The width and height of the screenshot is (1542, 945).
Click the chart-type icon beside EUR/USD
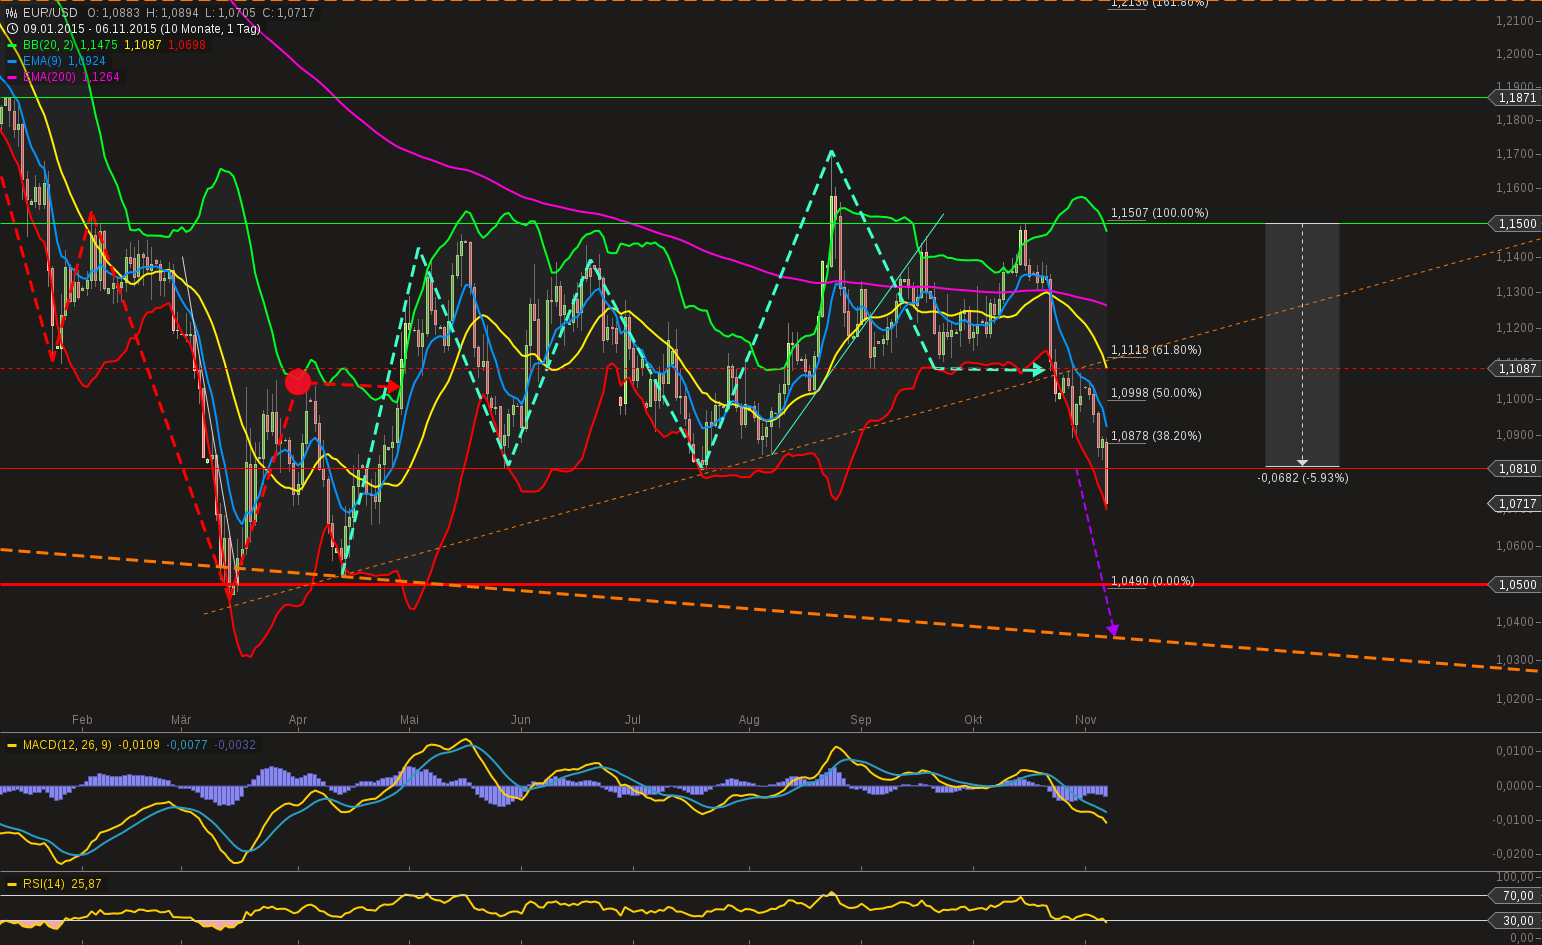[x=12, y=13]
